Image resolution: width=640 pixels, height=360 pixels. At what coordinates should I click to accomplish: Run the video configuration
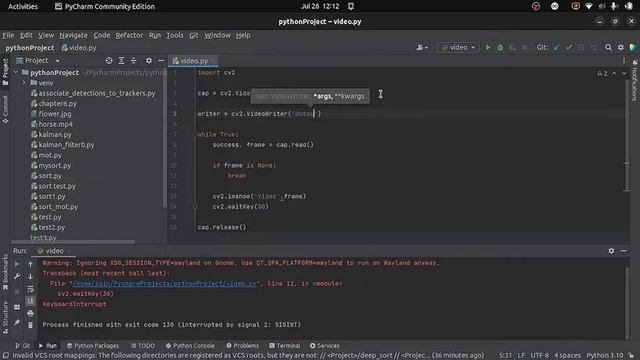(488, 47)
